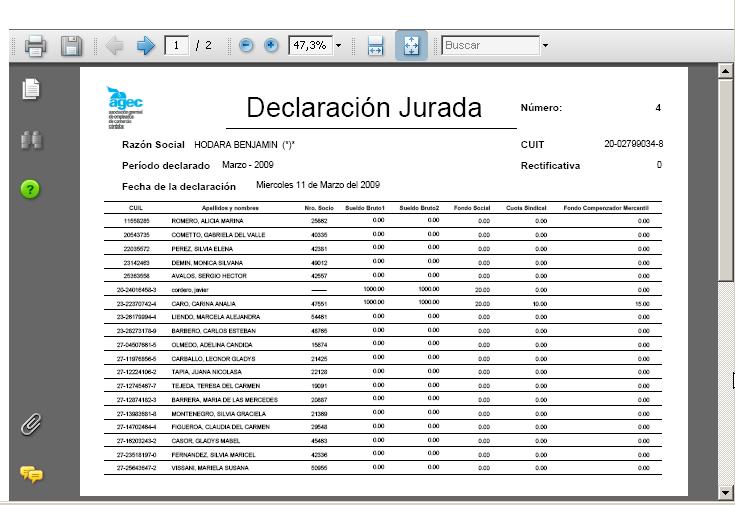Viewport: 735px width, 505px height.
Task: Go to previous page with left arrow
Action: (x=114, y=45)
